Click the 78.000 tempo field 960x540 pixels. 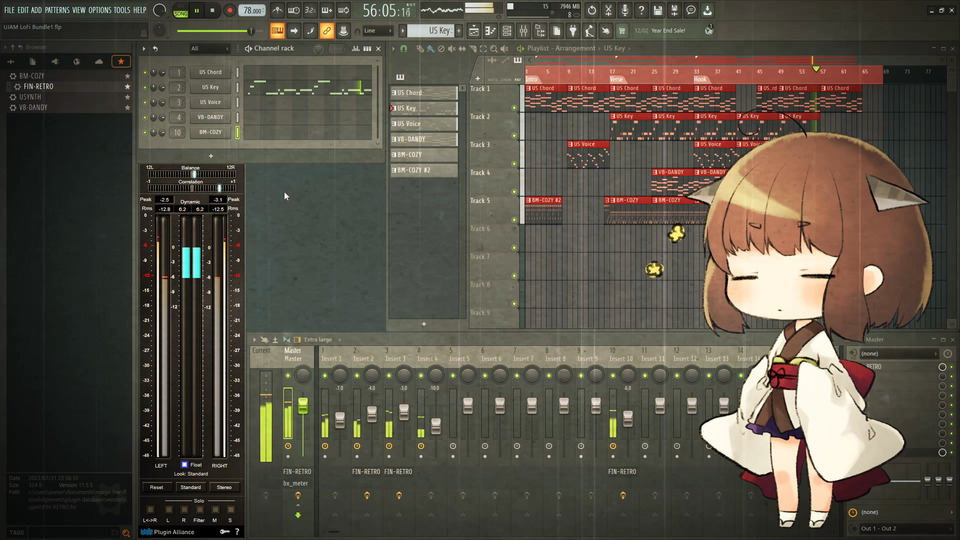pos(252,10)
